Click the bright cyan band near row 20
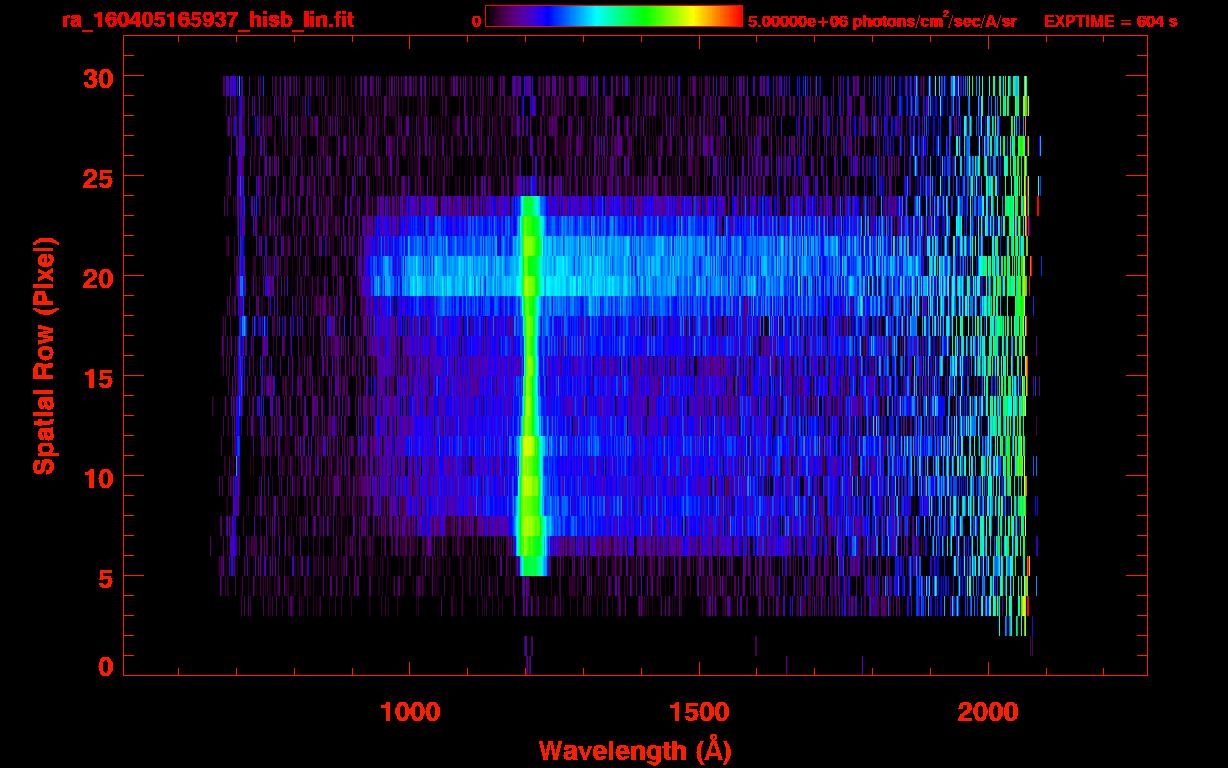 tap(640, 276)
